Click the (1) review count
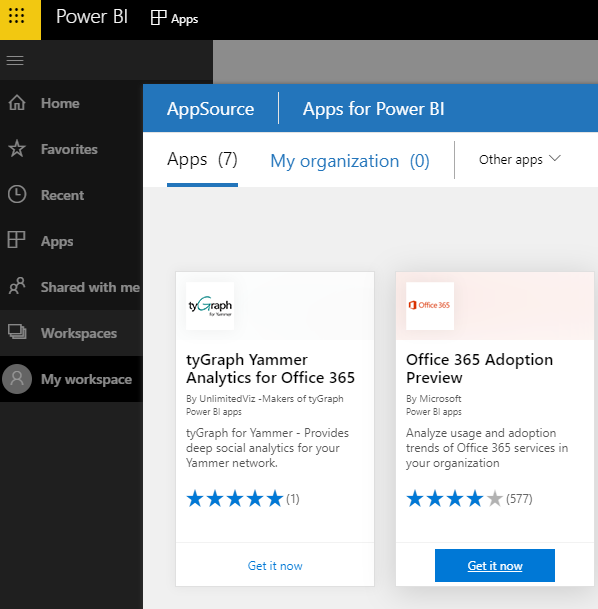598x609 pixels. tap(293, 499)
